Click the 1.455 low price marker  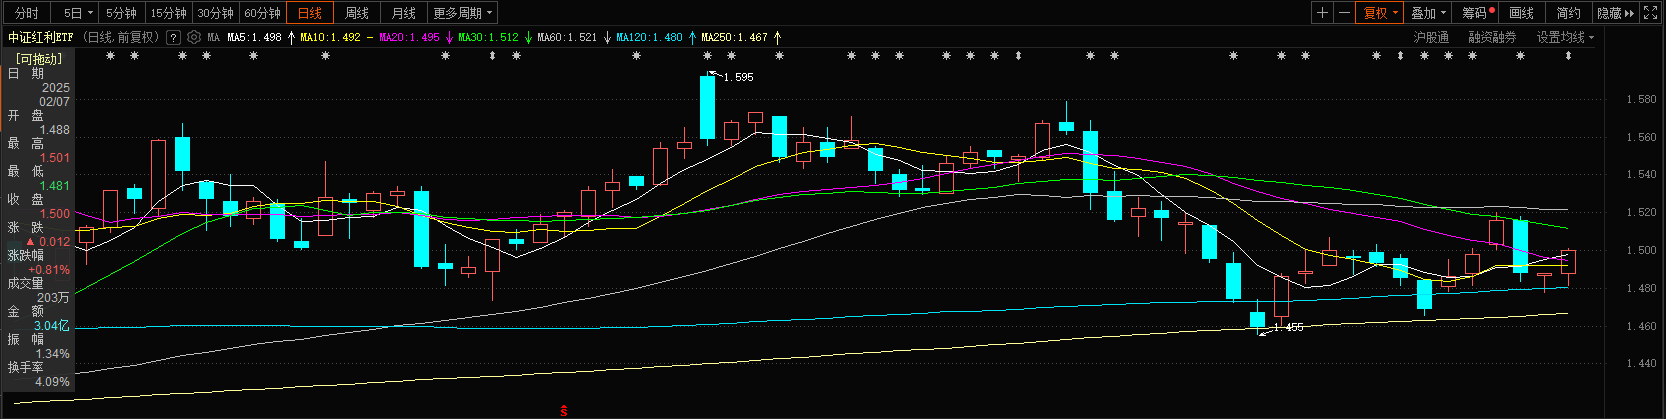point(1288,327)
